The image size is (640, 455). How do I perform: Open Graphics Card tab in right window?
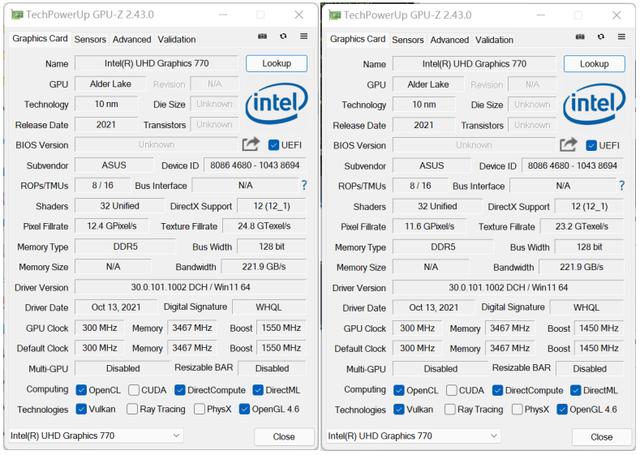click(357, 39)
